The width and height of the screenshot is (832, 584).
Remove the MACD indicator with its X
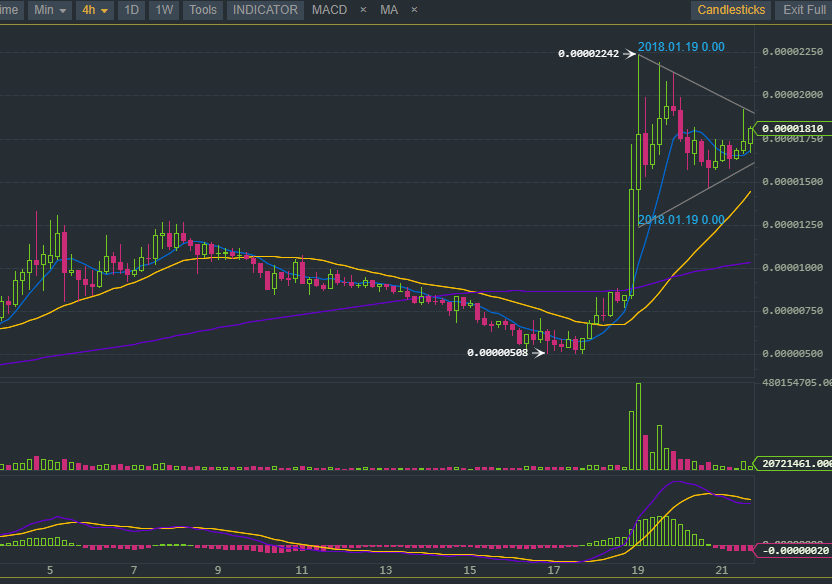tap(363, 10)
